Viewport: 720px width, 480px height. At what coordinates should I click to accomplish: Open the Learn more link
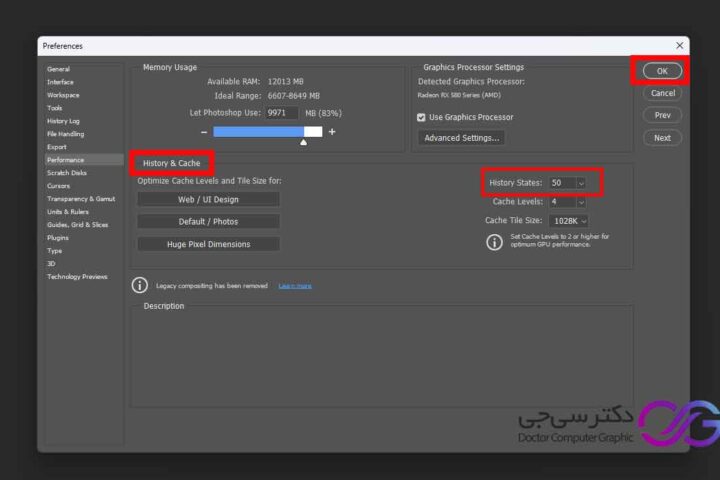click(x=295, y=286)
